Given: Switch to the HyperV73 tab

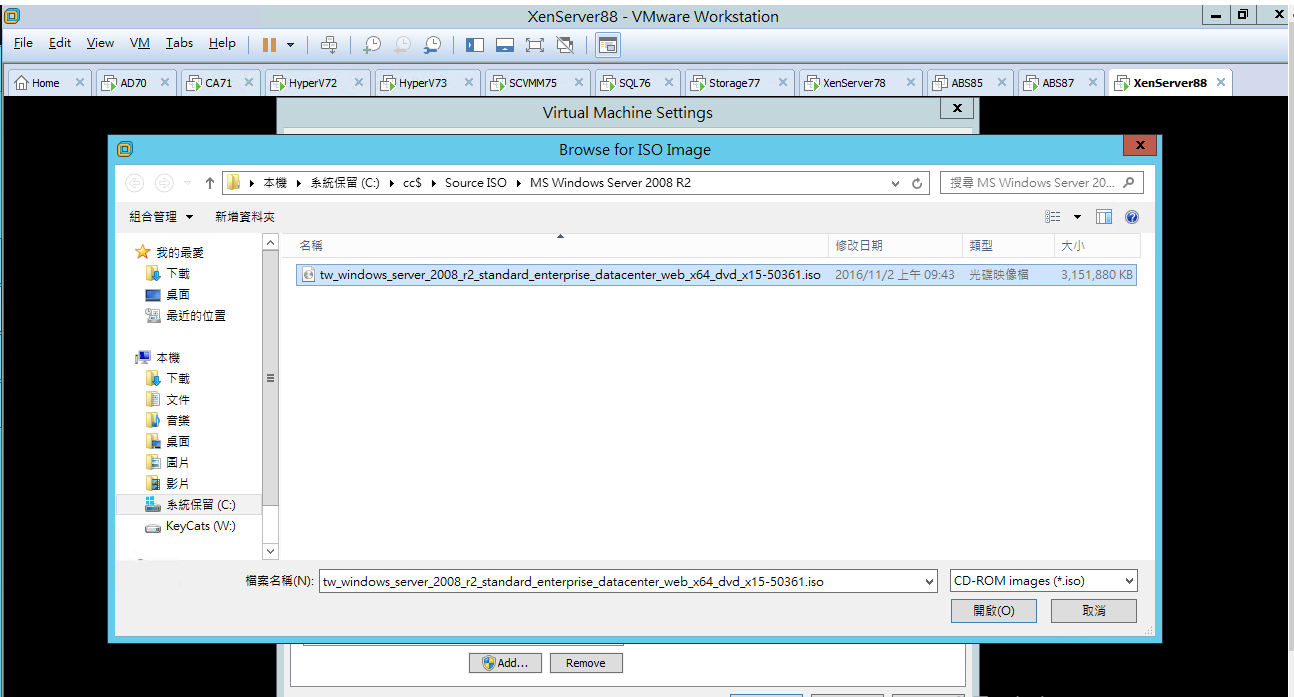Looking at the screenshot, I should (422, 83).
